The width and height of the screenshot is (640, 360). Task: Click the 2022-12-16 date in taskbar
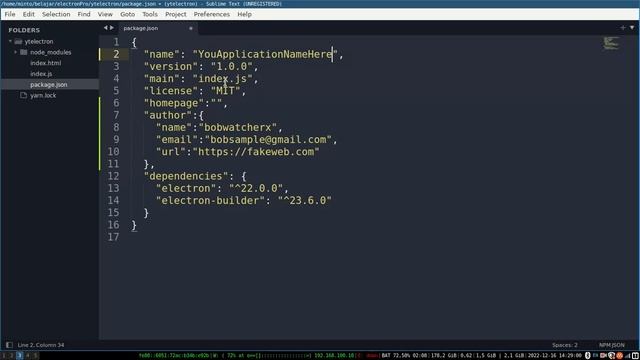541,356
